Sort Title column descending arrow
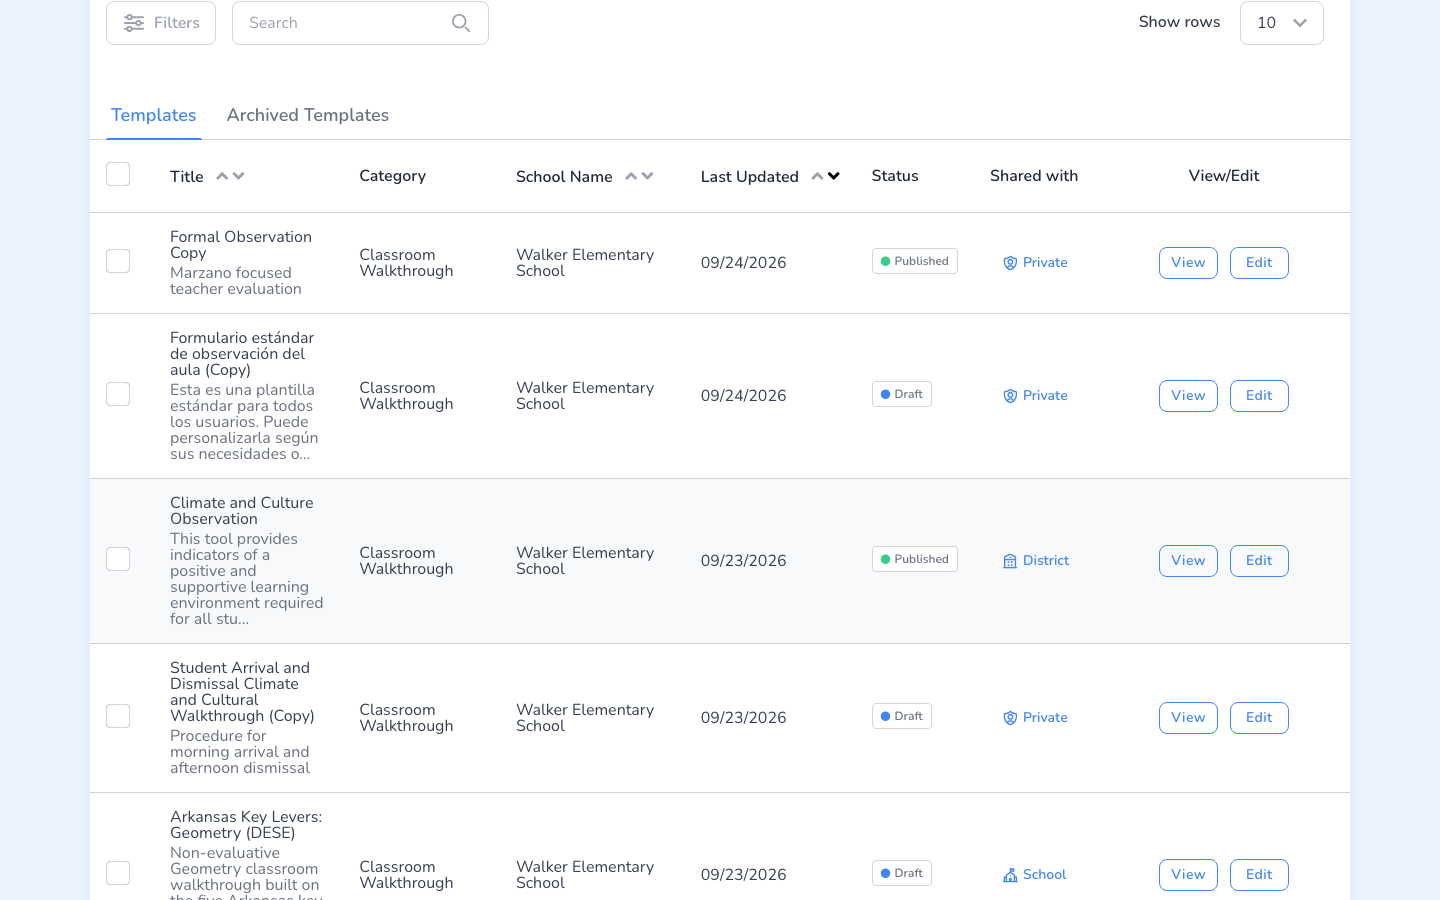Image resolution: width=1440 pixels, height=900 pixels. coord(238,176)
